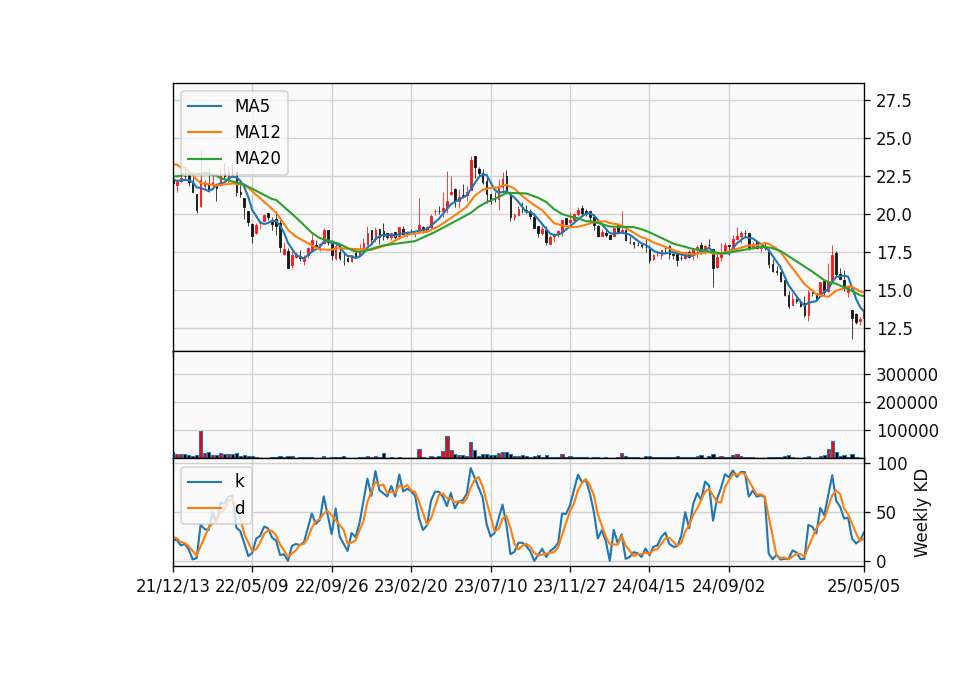This screenshot has height=690, width=960.
Task: Click the date label 24/04/15
Action: (648, 586)
